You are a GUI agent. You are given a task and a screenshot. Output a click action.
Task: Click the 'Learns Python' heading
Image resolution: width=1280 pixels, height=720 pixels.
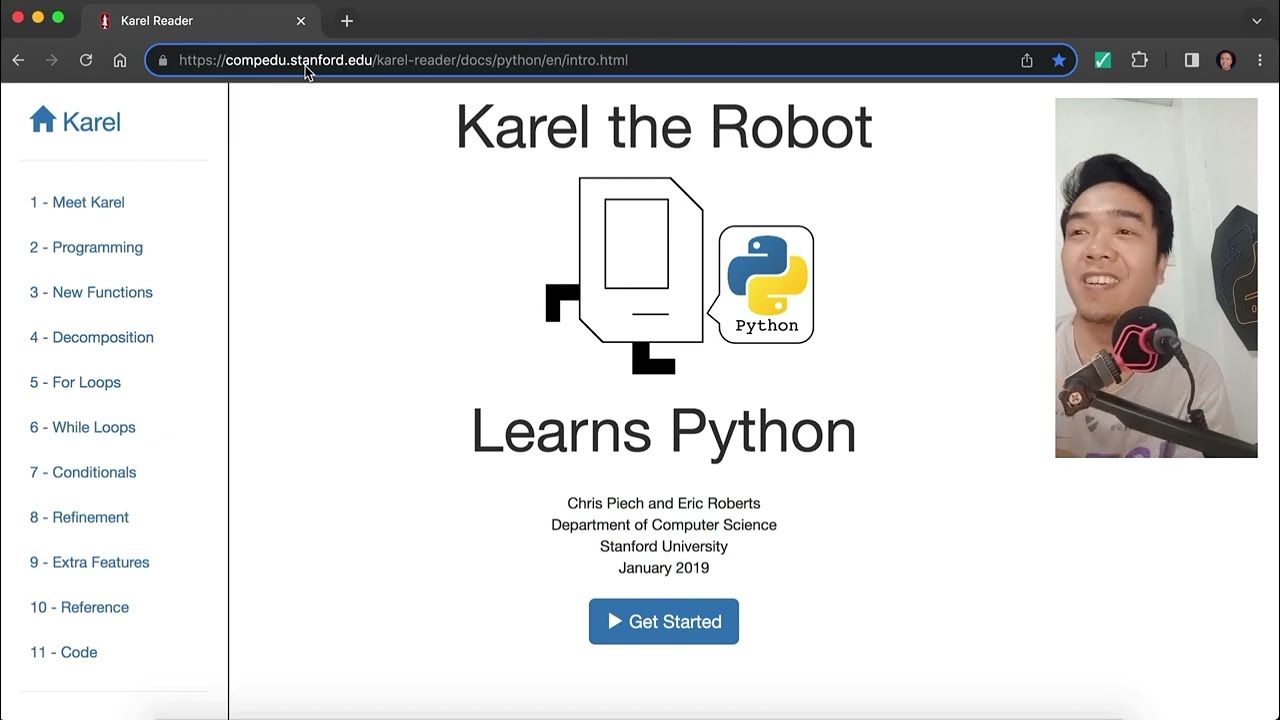pyautogui.click(x=664, y=431)
